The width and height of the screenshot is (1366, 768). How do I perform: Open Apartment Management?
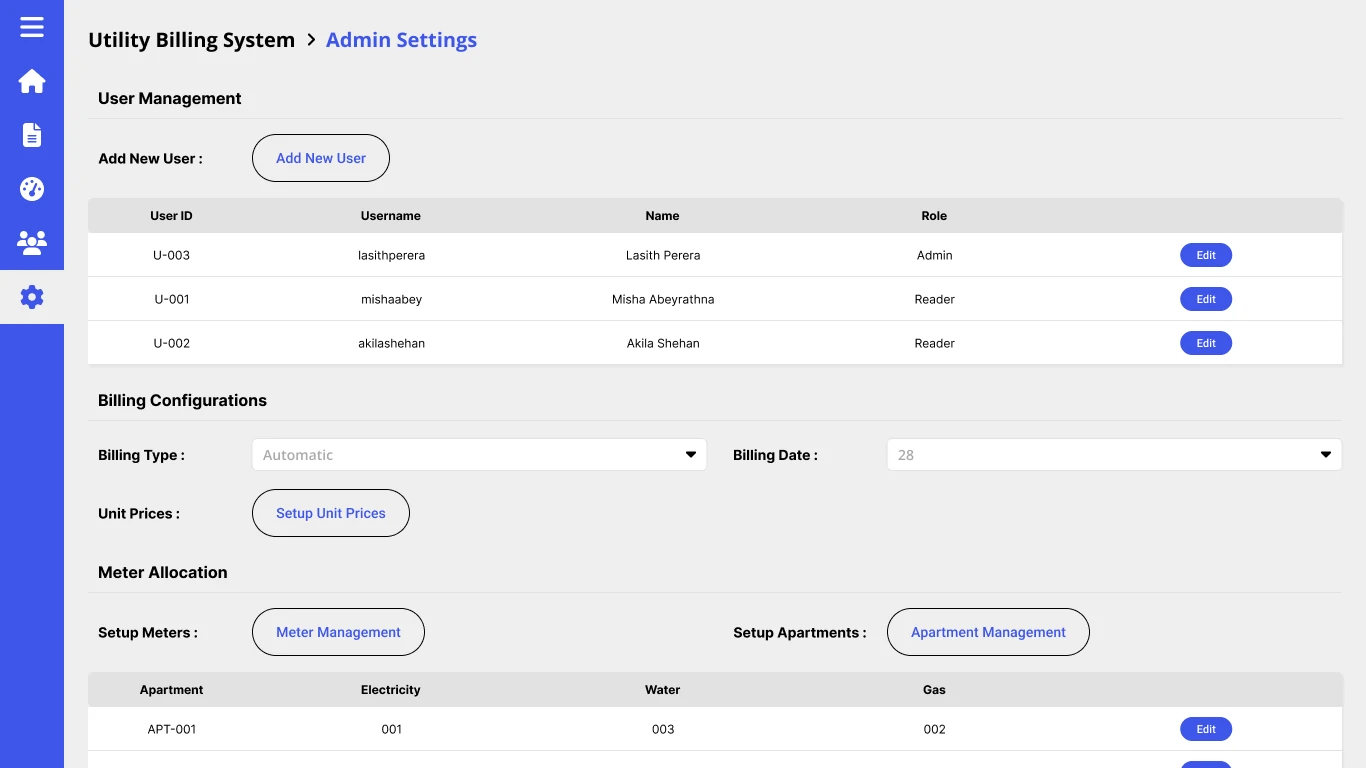(x=988, y=632)
